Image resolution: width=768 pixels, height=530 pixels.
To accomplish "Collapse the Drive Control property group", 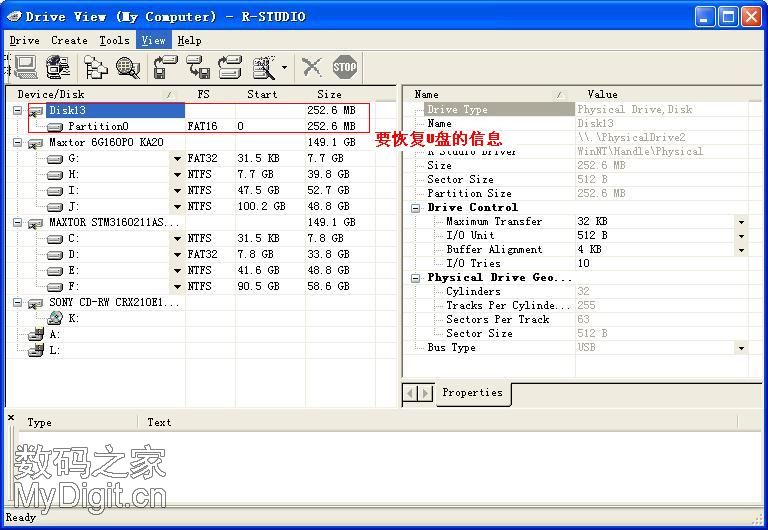I will [x=415, y=208].
